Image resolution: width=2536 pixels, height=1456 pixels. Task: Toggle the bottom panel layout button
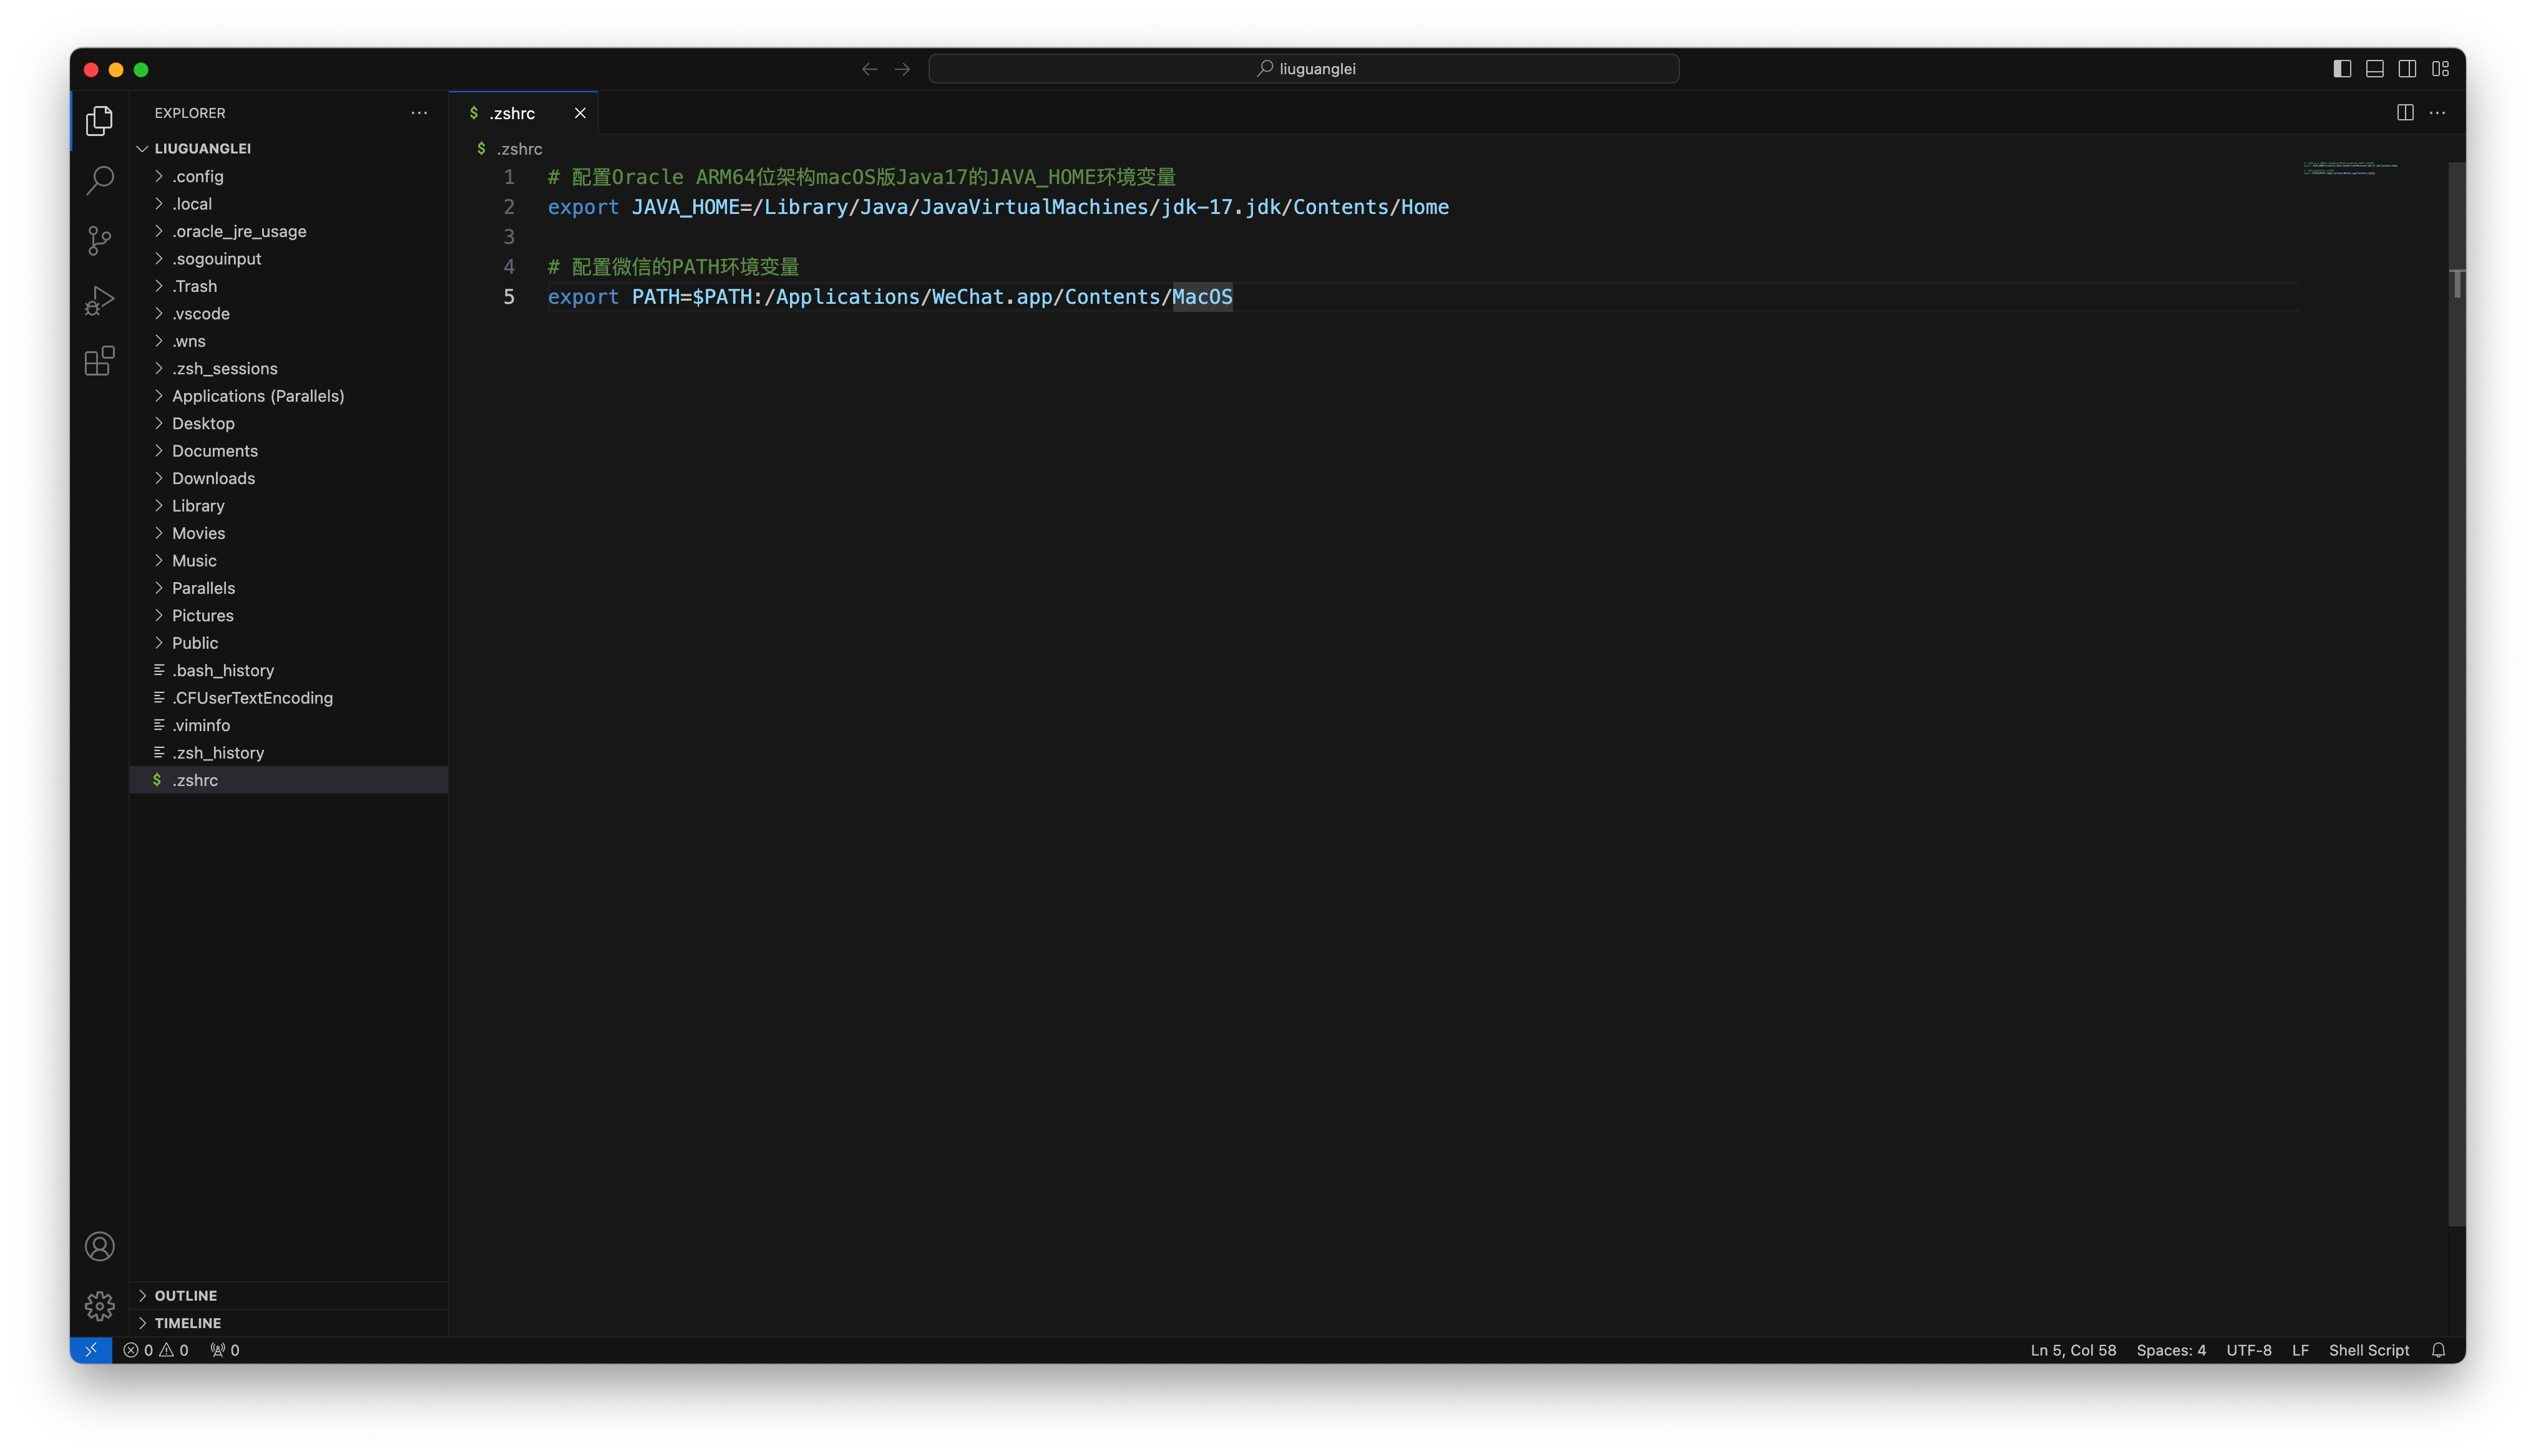point(2375,69)
